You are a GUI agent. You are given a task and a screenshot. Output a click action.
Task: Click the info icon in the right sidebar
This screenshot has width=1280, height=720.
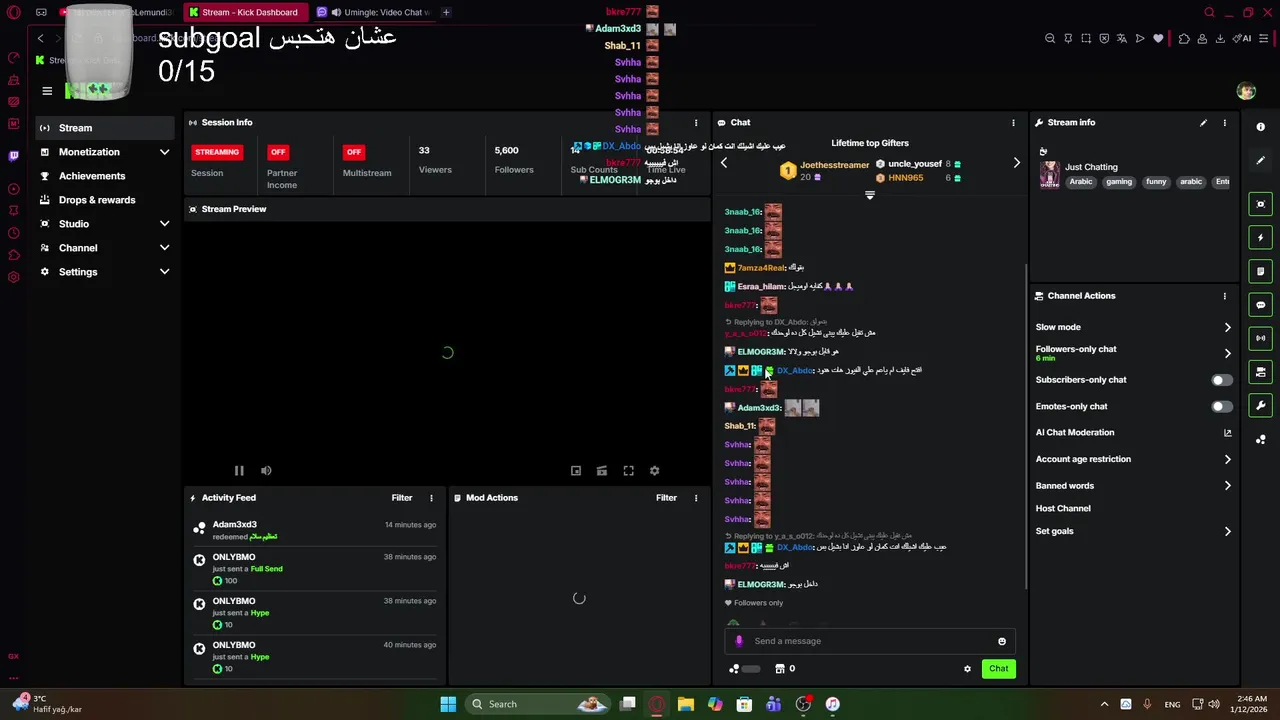(x=1260, y=127)
